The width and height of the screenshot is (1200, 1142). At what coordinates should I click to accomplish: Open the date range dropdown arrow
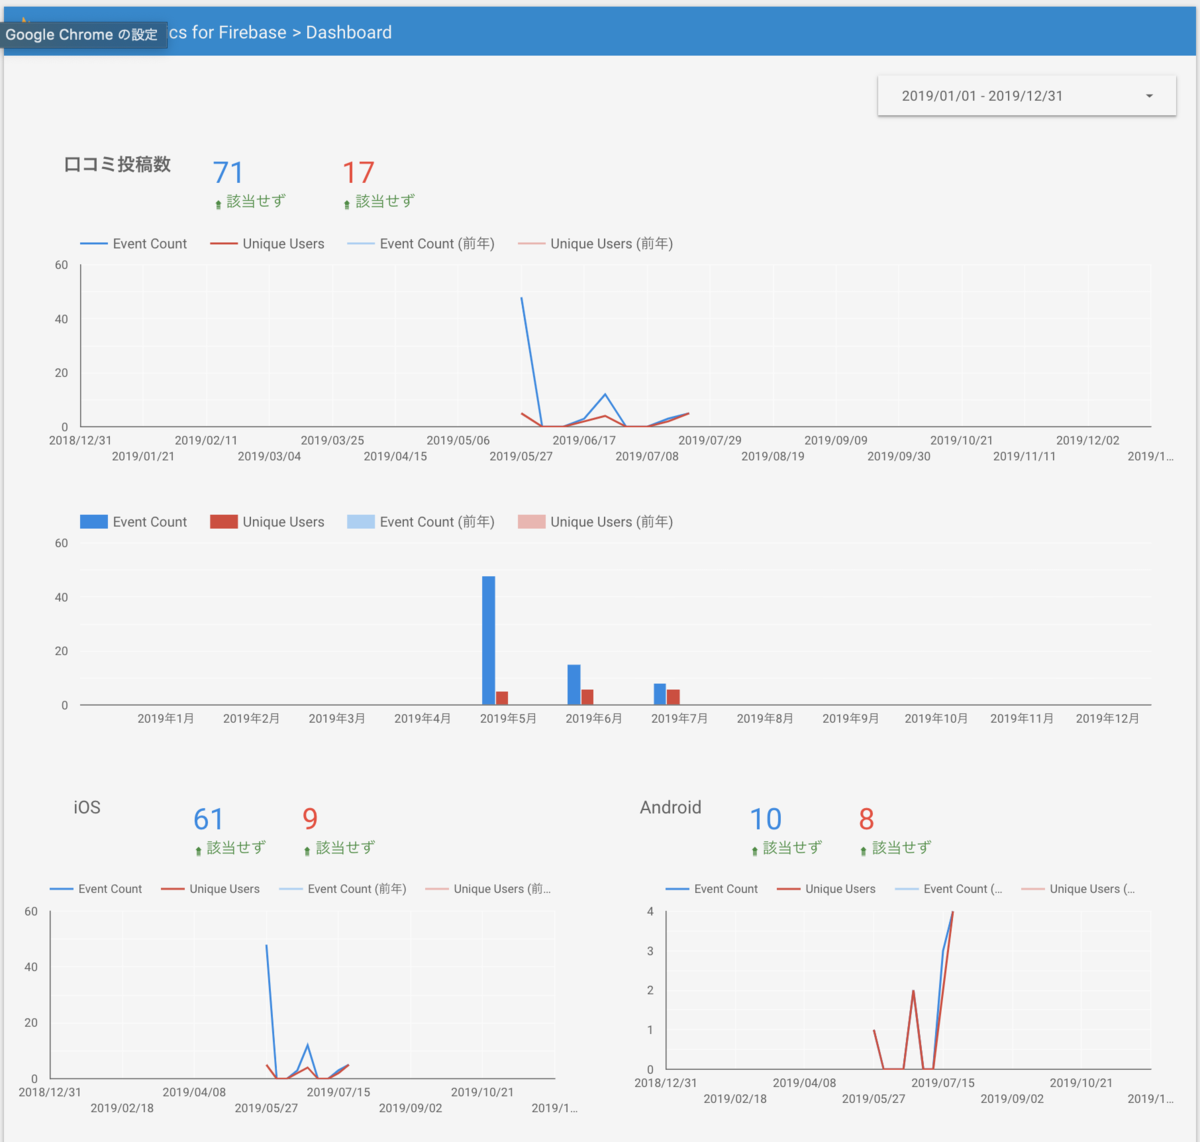pyautogui.click(x=1149, y=96)
